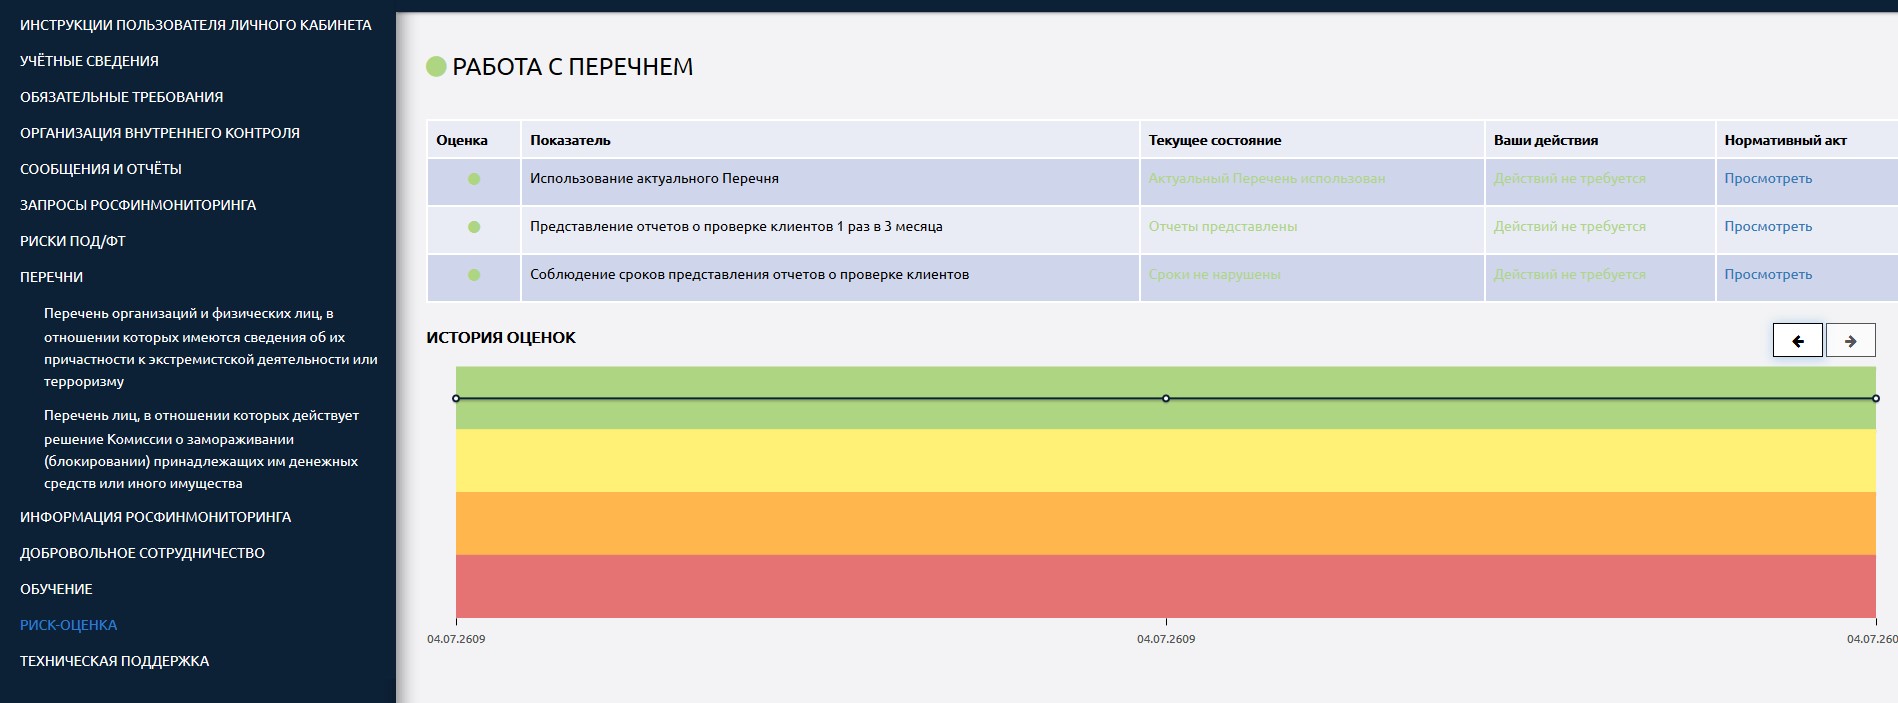1898x703 pixels.
Task: Open Информация Росфинмониторинга
Action: click(x=156, y=517)
